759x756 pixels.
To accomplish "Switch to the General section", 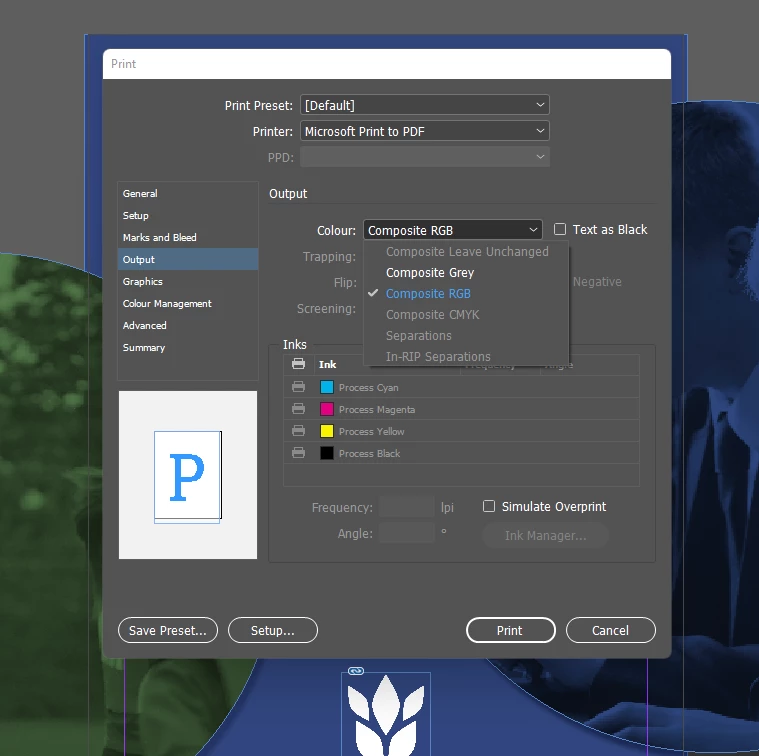I will point(188,194).
